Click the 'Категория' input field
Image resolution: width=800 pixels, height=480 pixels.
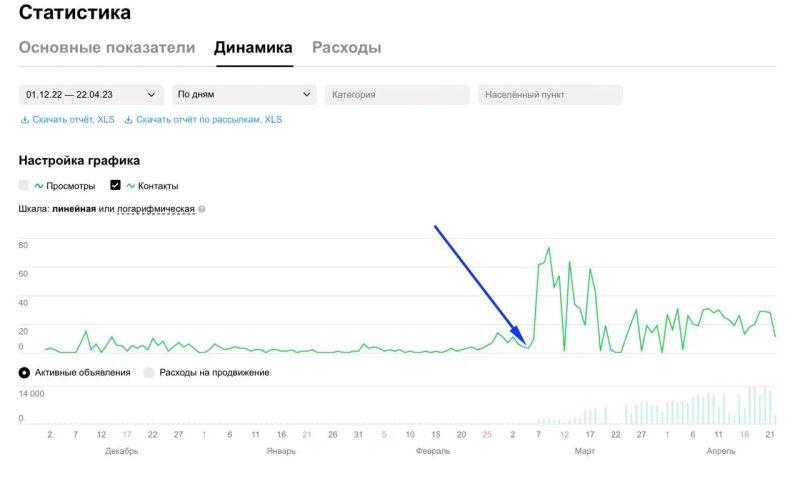[397, 95]
